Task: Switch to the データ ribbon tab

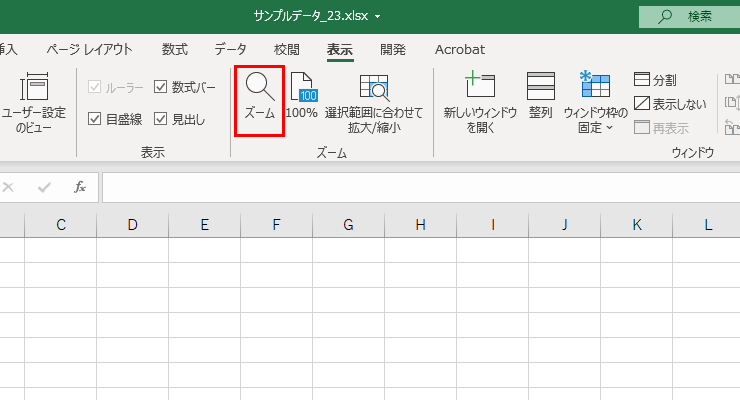Action: (x=230, y=49)
